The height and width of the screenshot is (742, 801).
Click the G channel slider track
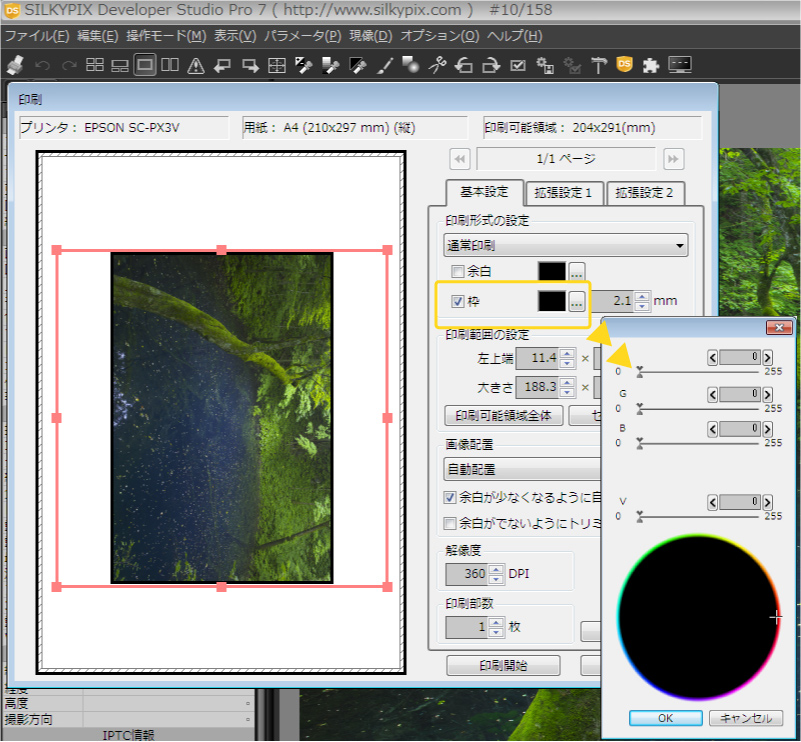pos(698,410)
